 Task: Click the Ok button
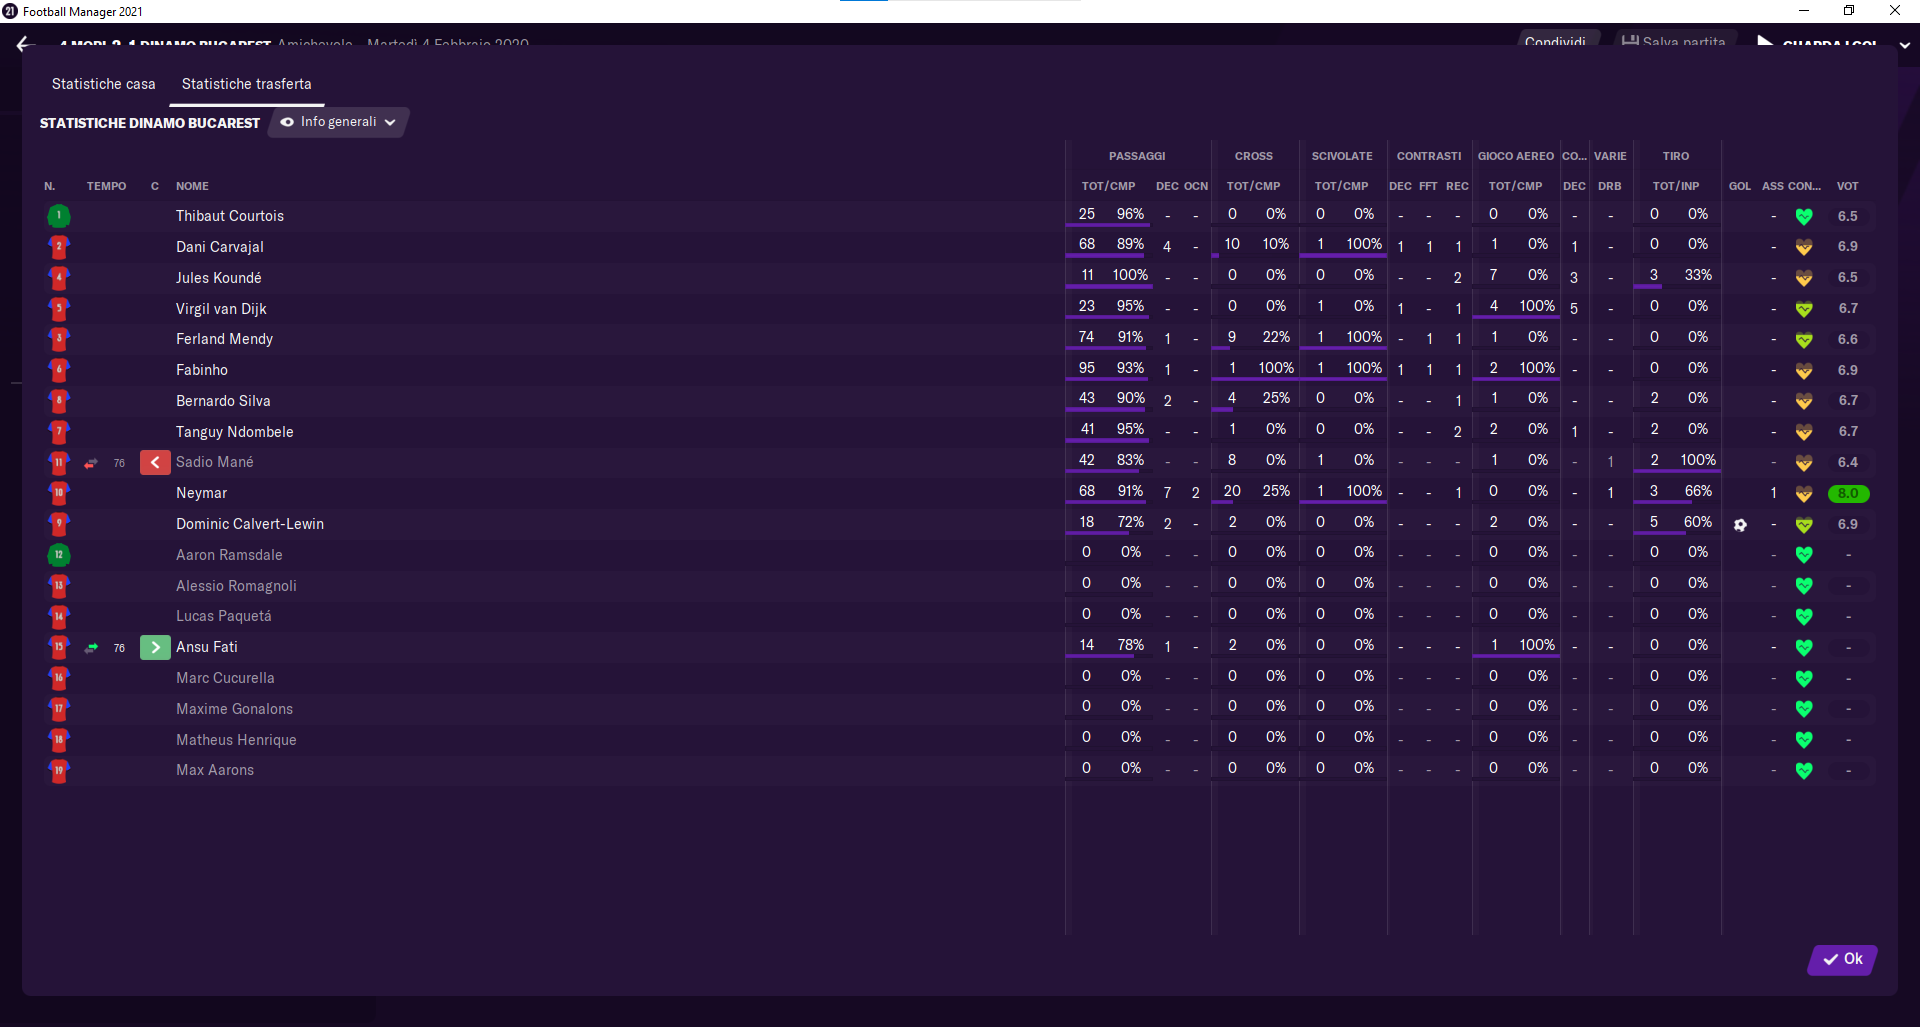point(1842,959)
